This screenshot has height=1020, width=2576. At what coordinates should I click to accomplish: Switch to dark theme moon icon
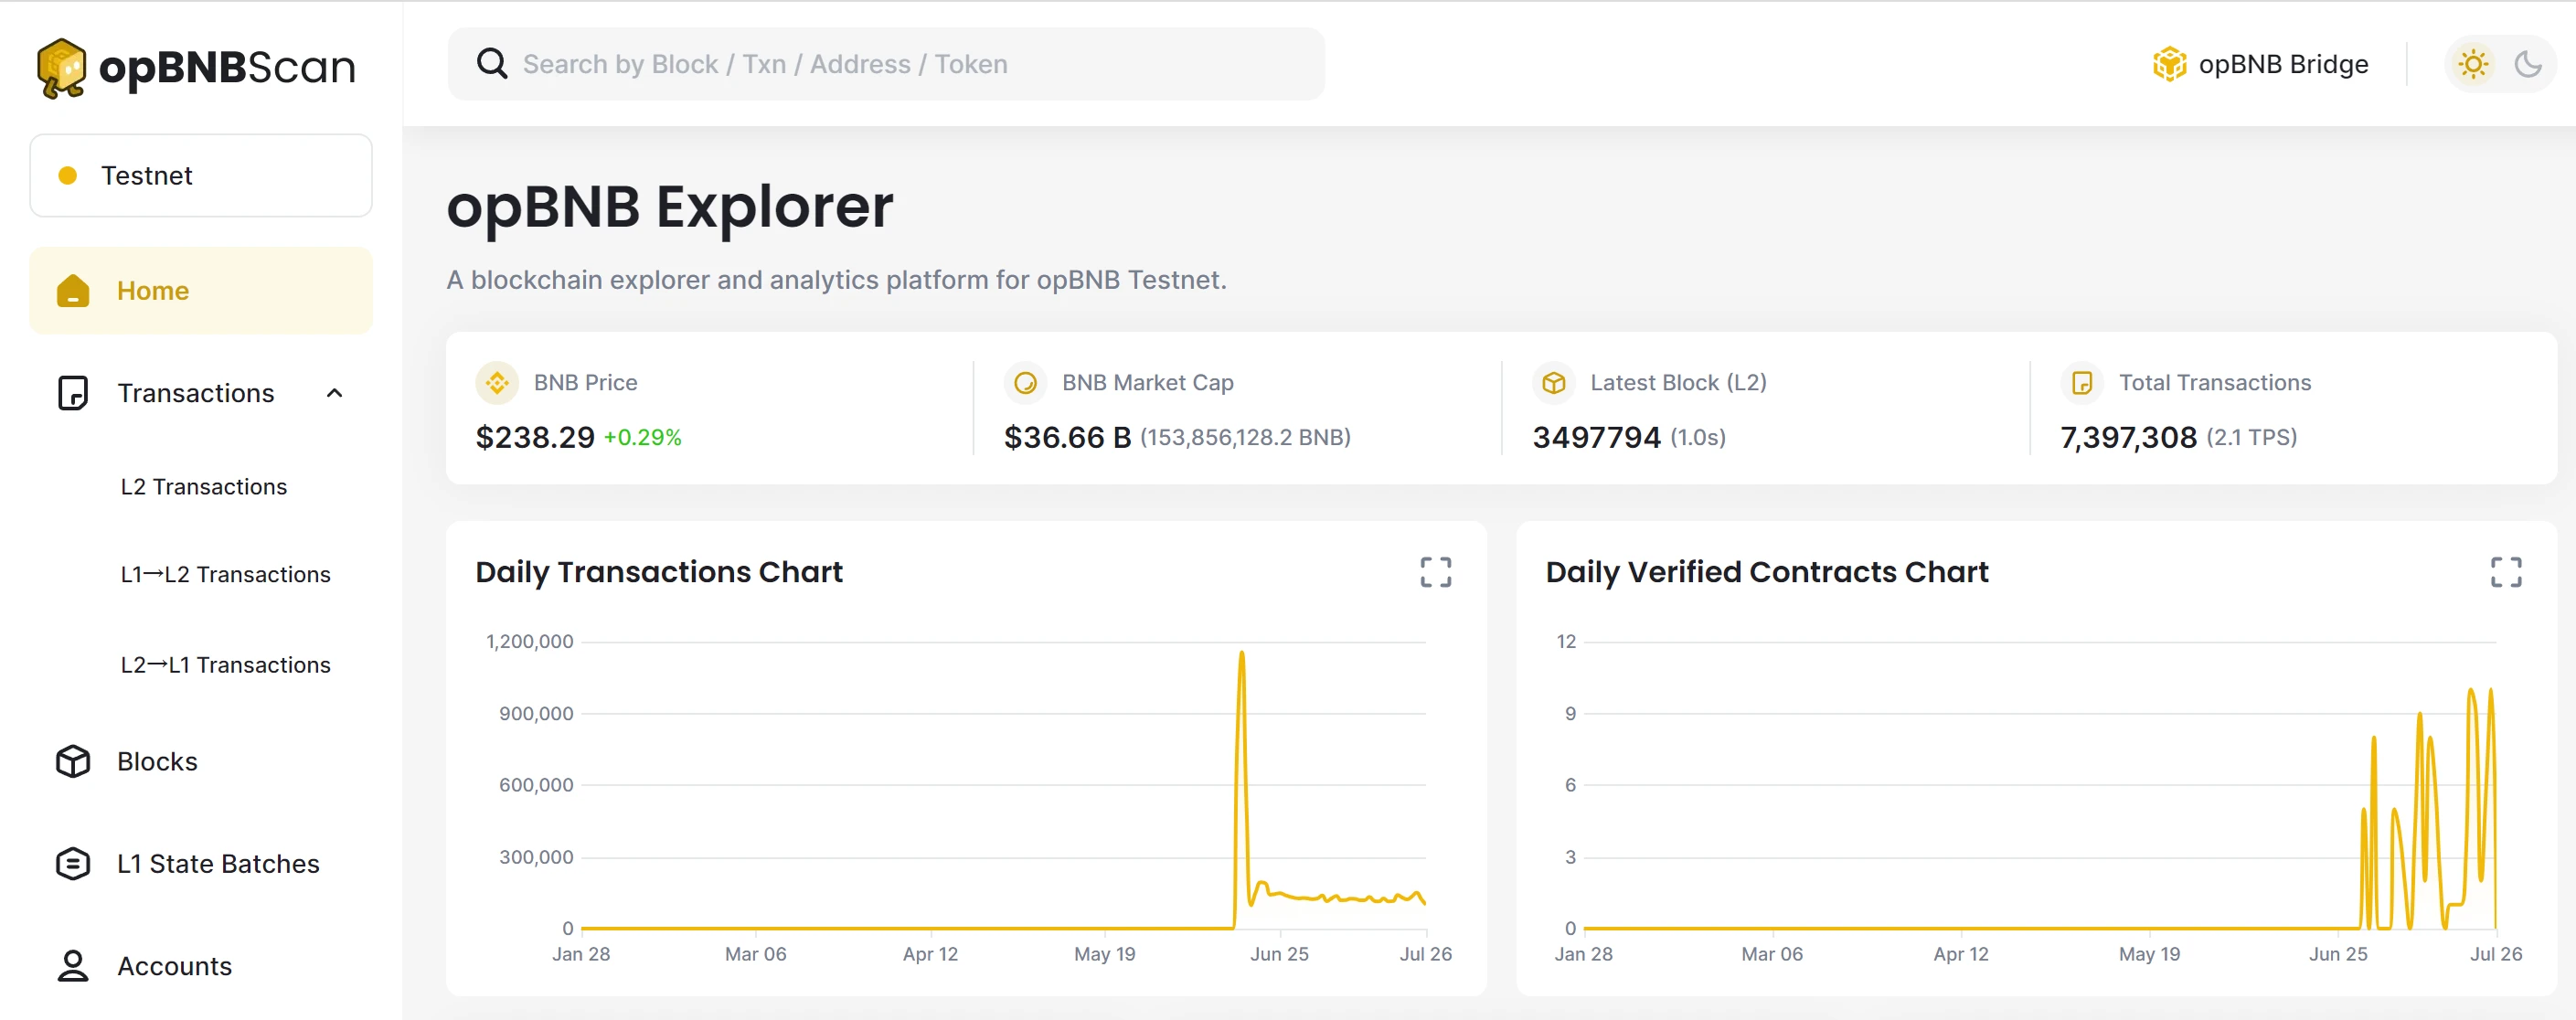(x=2527, y=64)
